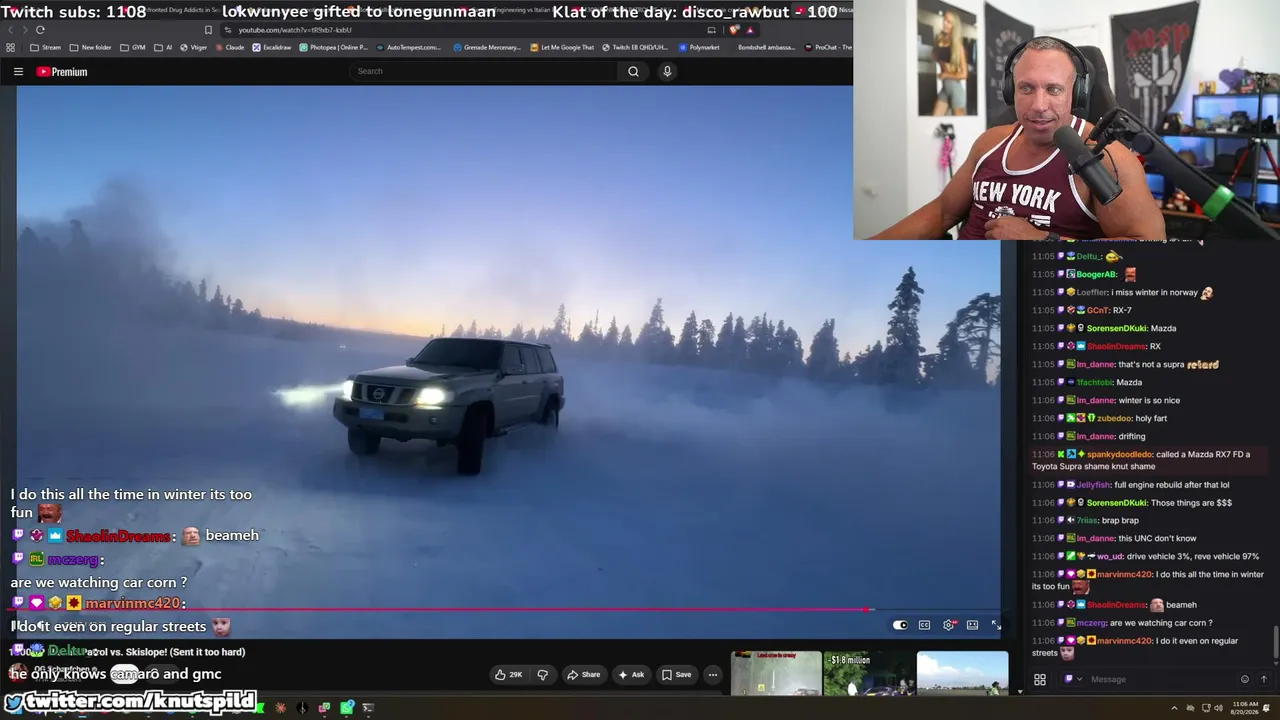Open video player settings gear
The width and height of the screenshot is (1280, 720).
(x=948, y=625)
